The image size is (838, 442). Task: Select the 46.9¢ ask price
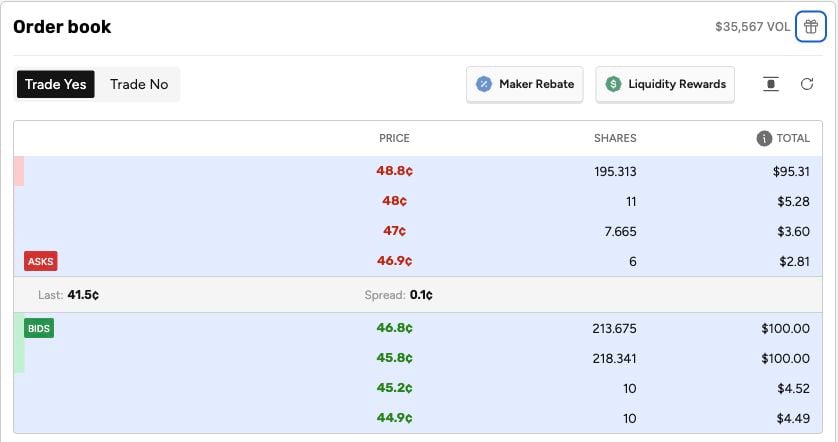(x=394, y=261)
